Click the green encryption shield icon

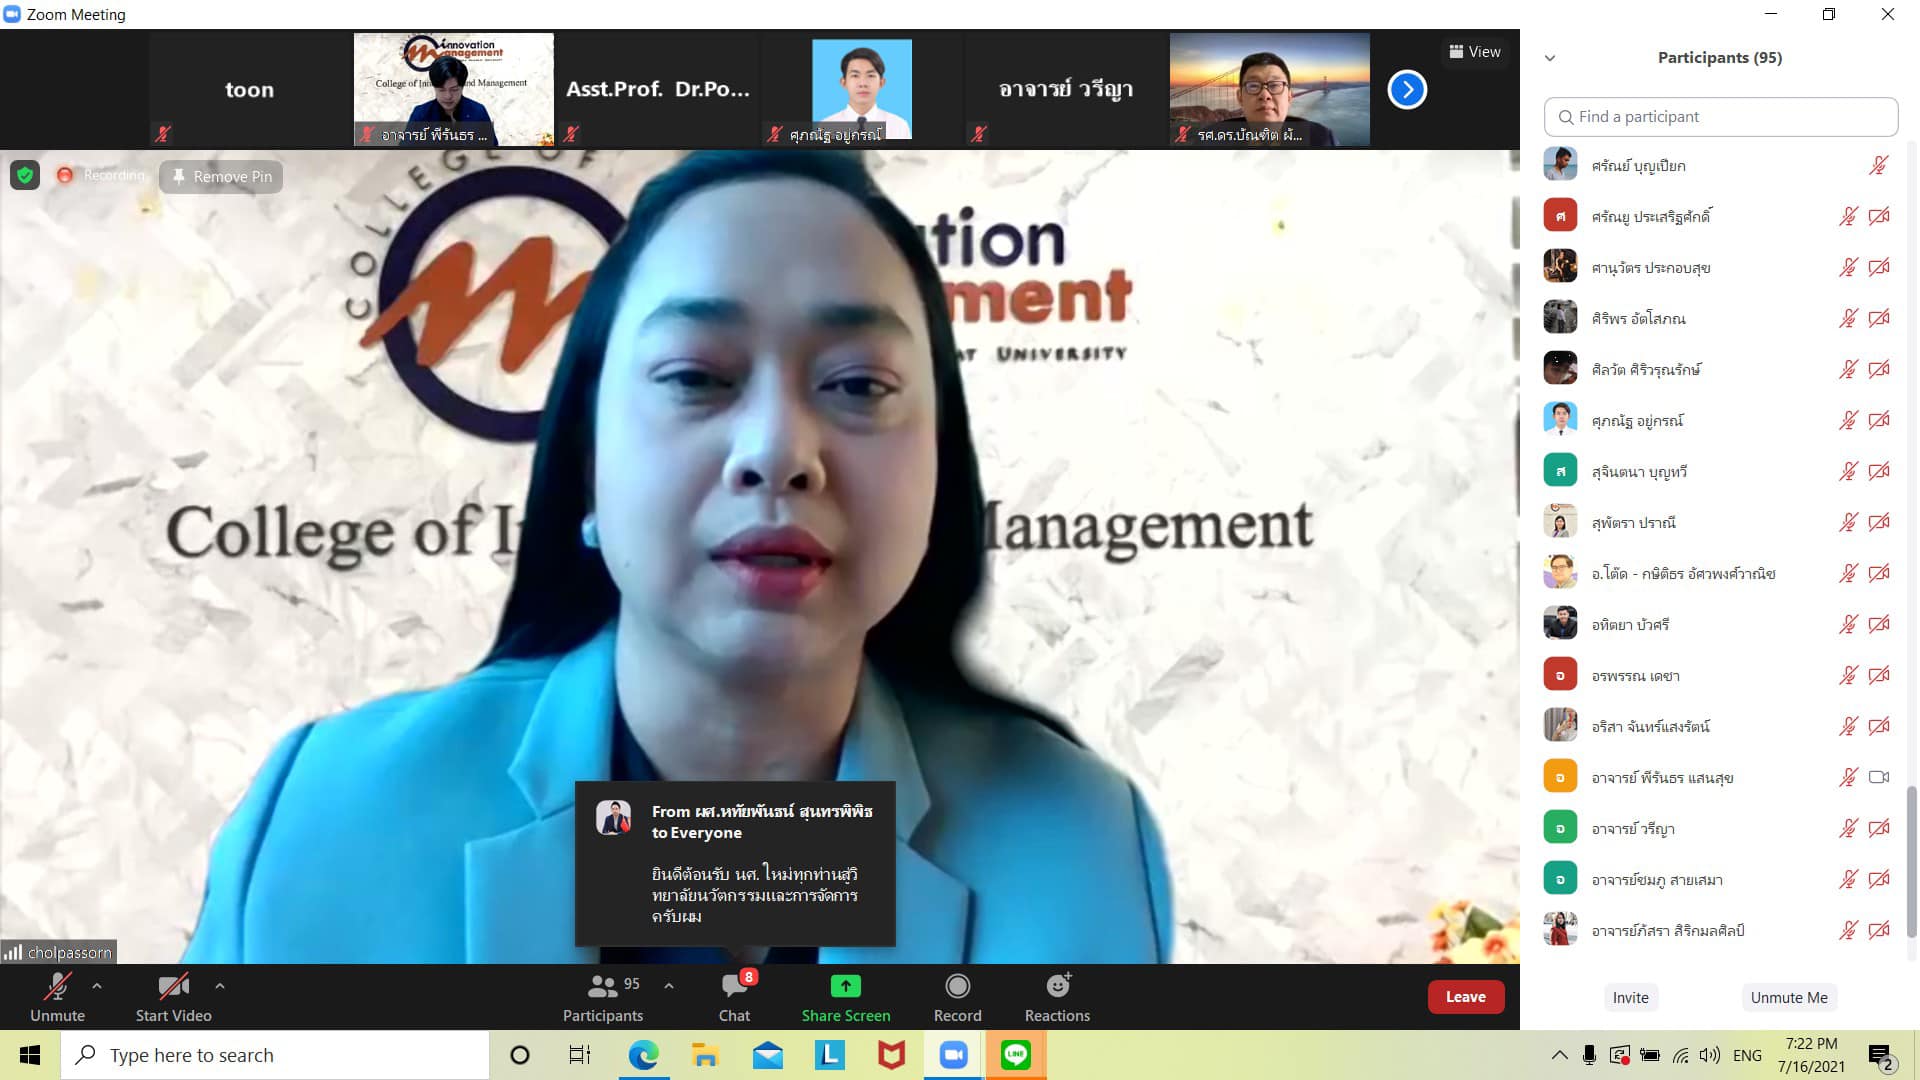(25, 176)
